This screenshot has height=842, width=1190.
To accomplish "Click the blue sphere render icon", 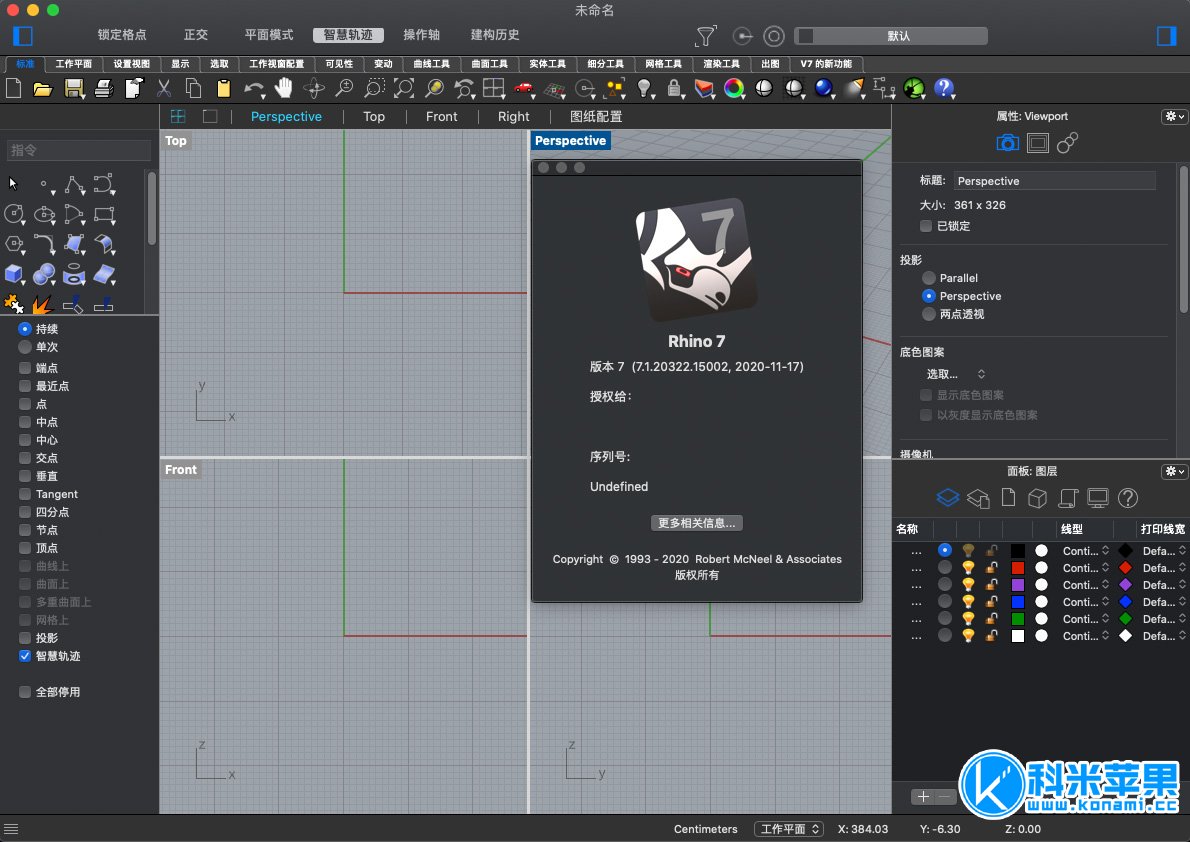I will coord(823,88).
